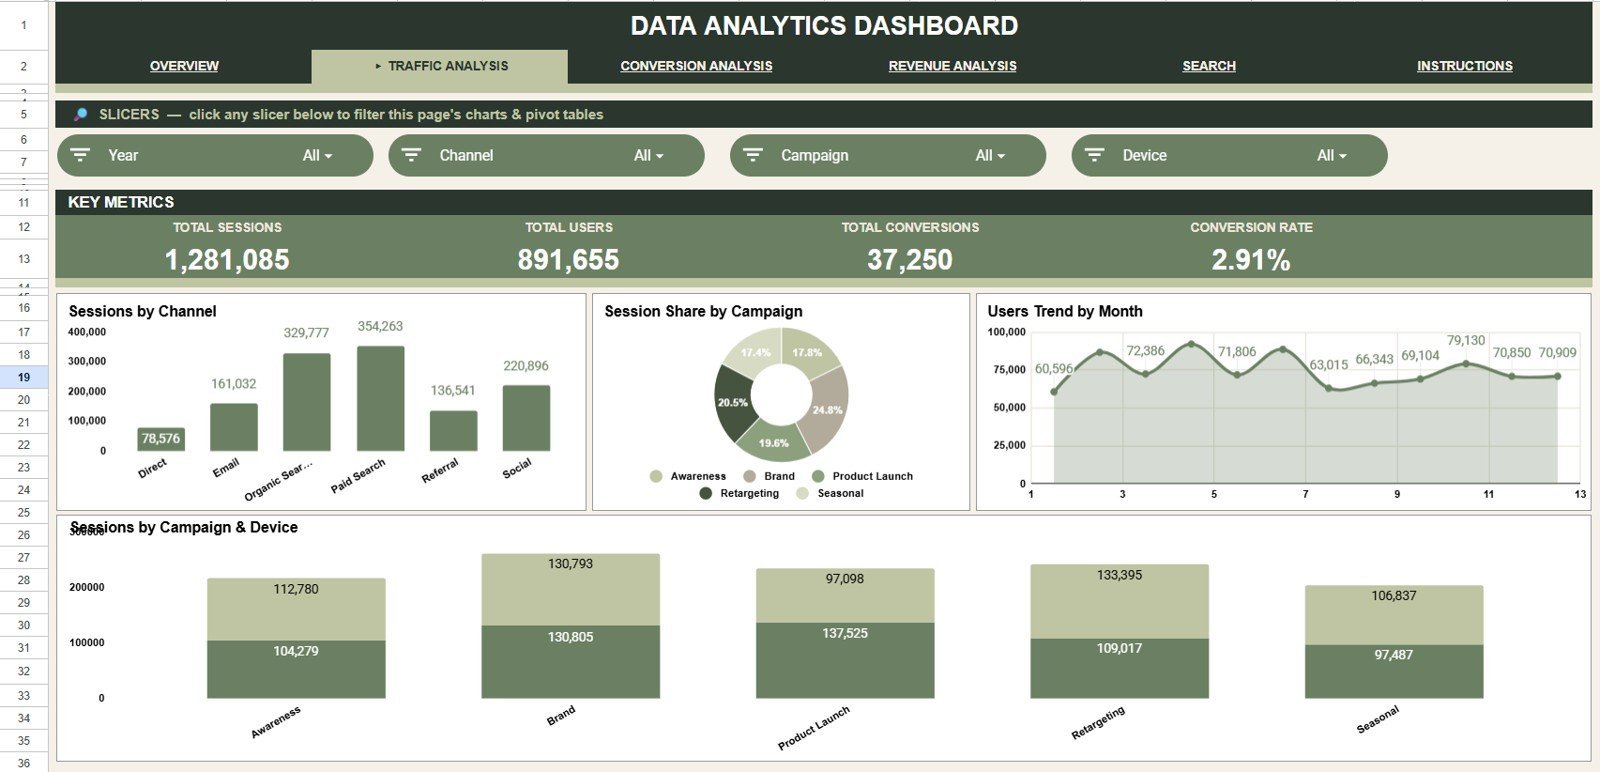1600x772 pixels.
Task: Click the Conversion Rate value 2.91%
Action: [1251, 260]
